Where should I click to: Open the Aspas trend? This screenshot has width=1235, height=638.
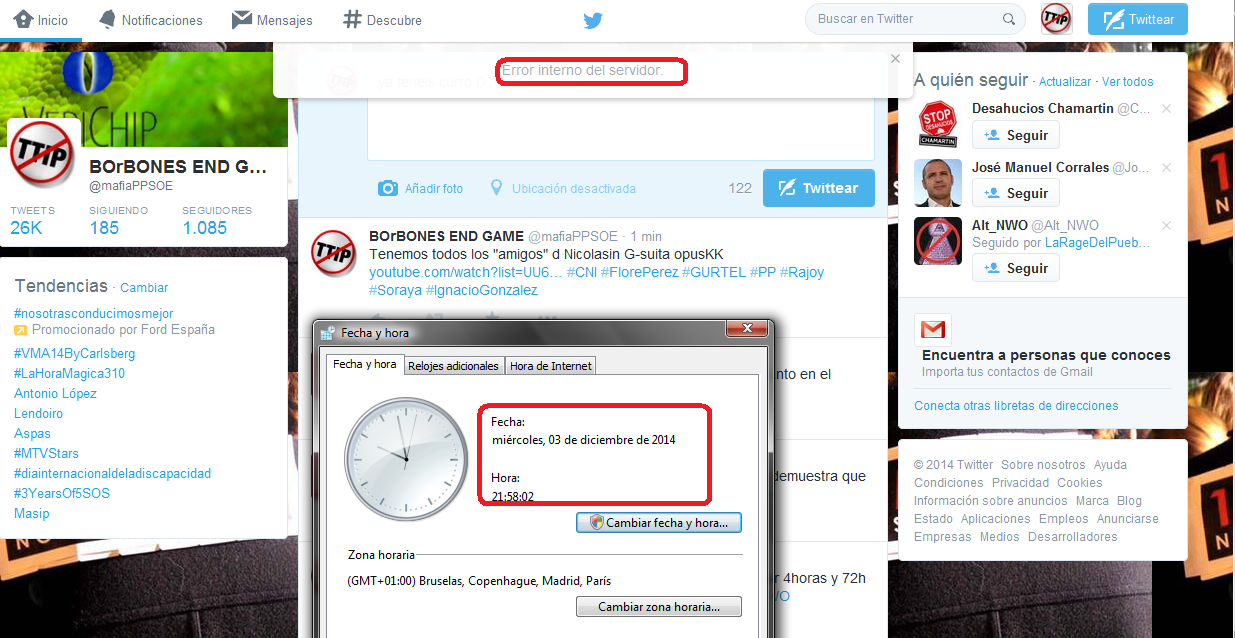point(32,433)
